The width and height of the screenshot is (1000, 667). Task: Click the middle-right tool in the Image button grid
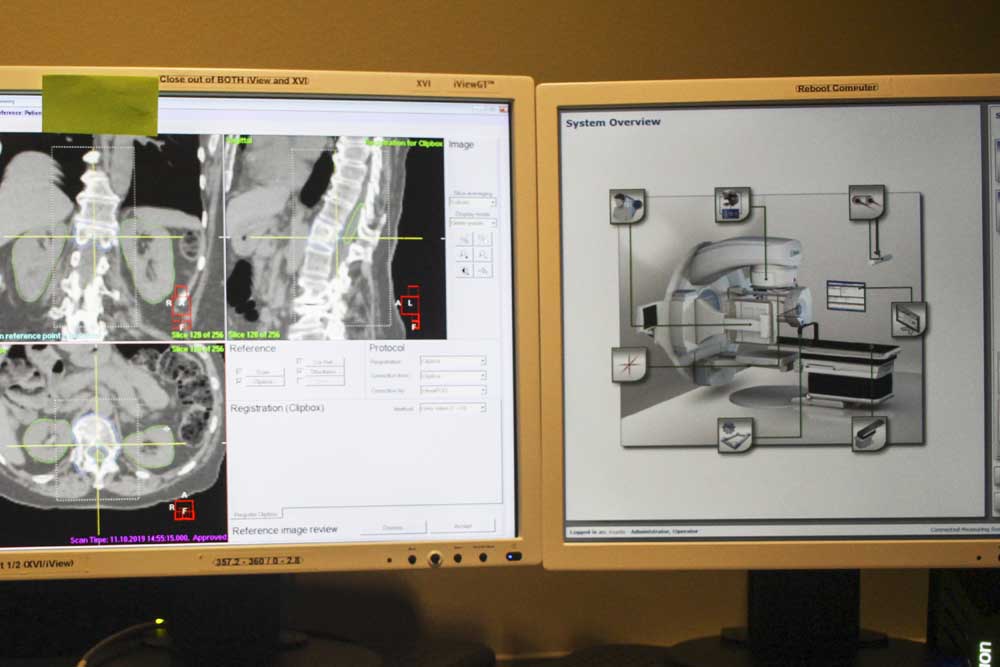click(x=483, y=255)
